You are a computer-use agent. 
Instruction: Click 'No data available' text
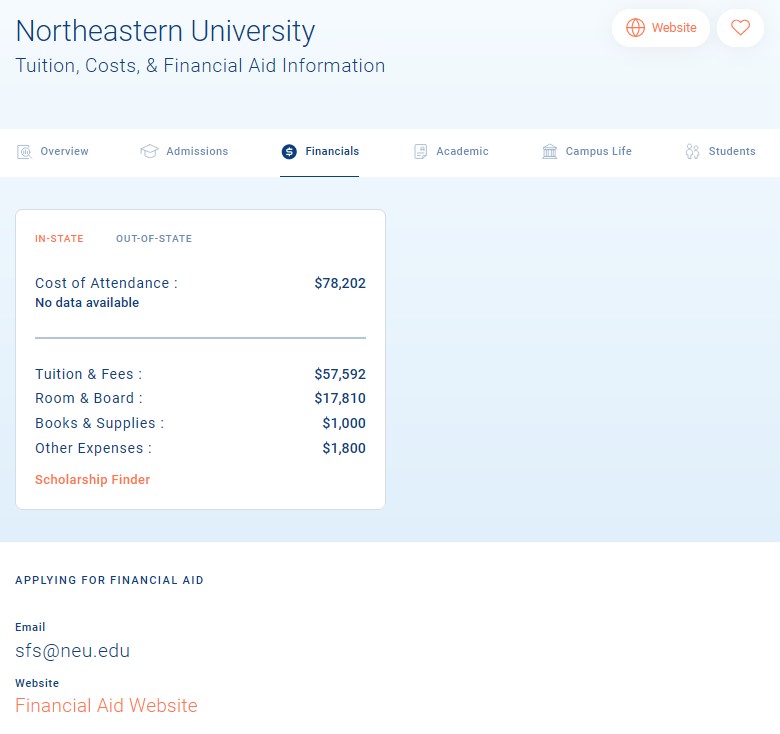[x=87, y=302]
